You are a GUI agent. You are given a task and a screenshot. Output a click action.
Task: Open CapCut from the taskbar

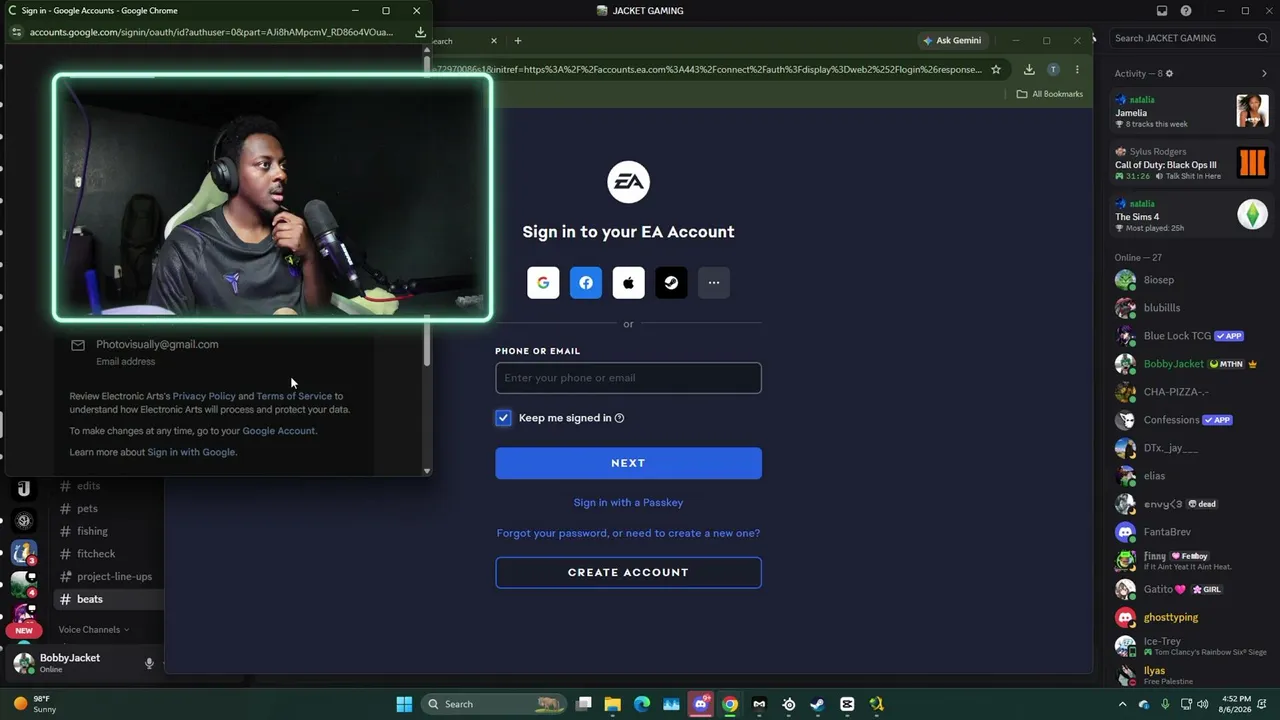(x=847, y=704)
